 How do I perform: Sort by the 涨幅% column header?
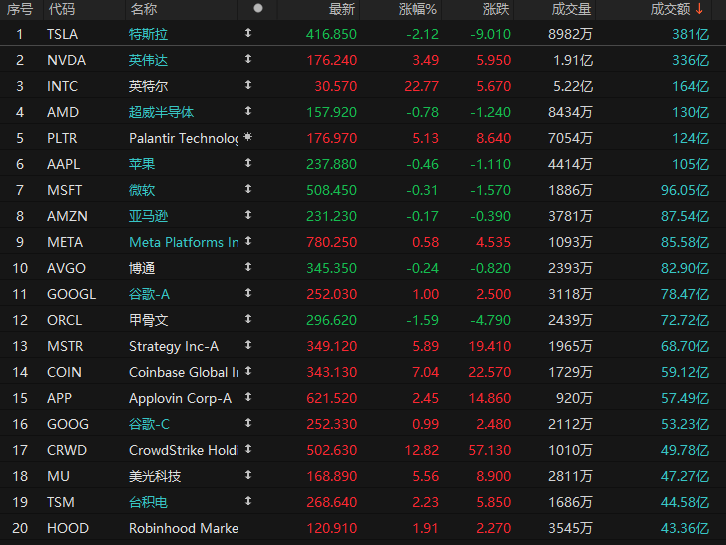click(x=418, y=9)
